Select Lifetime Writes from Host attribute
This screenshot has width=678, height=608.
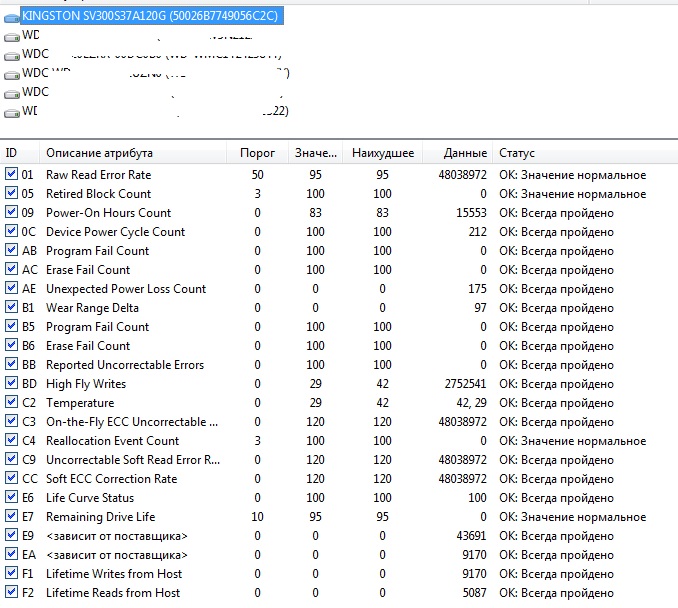114,574
